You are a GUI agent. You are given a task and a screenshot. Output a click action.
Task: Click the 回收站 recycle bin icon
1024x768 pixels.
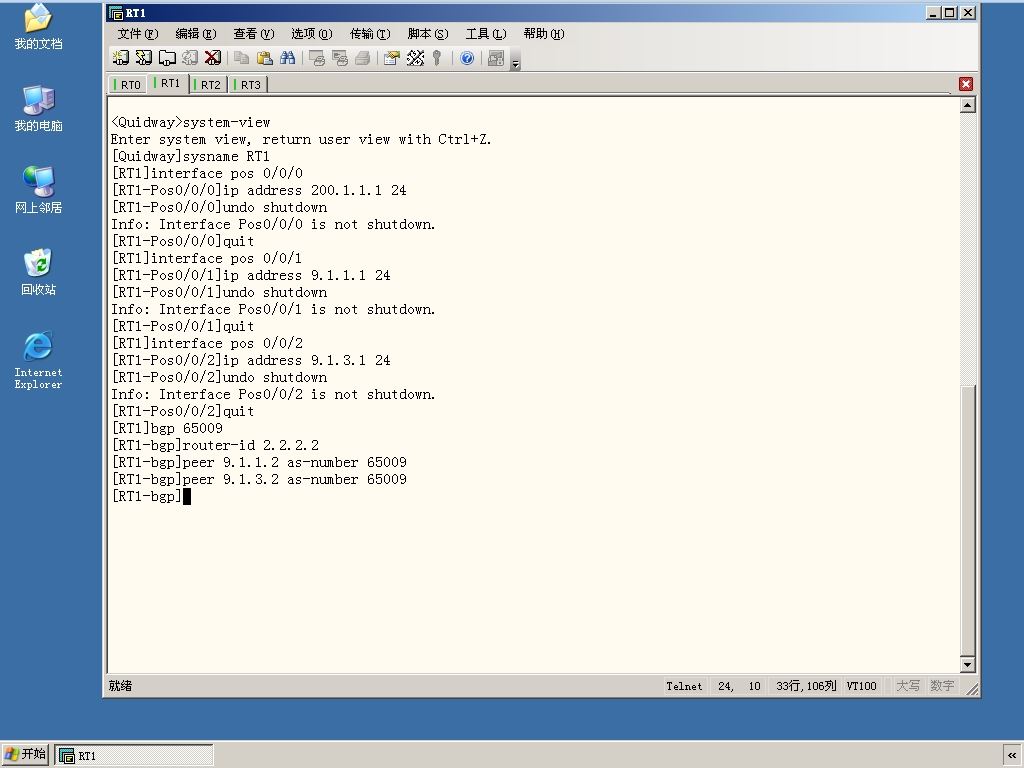point(38,272)
